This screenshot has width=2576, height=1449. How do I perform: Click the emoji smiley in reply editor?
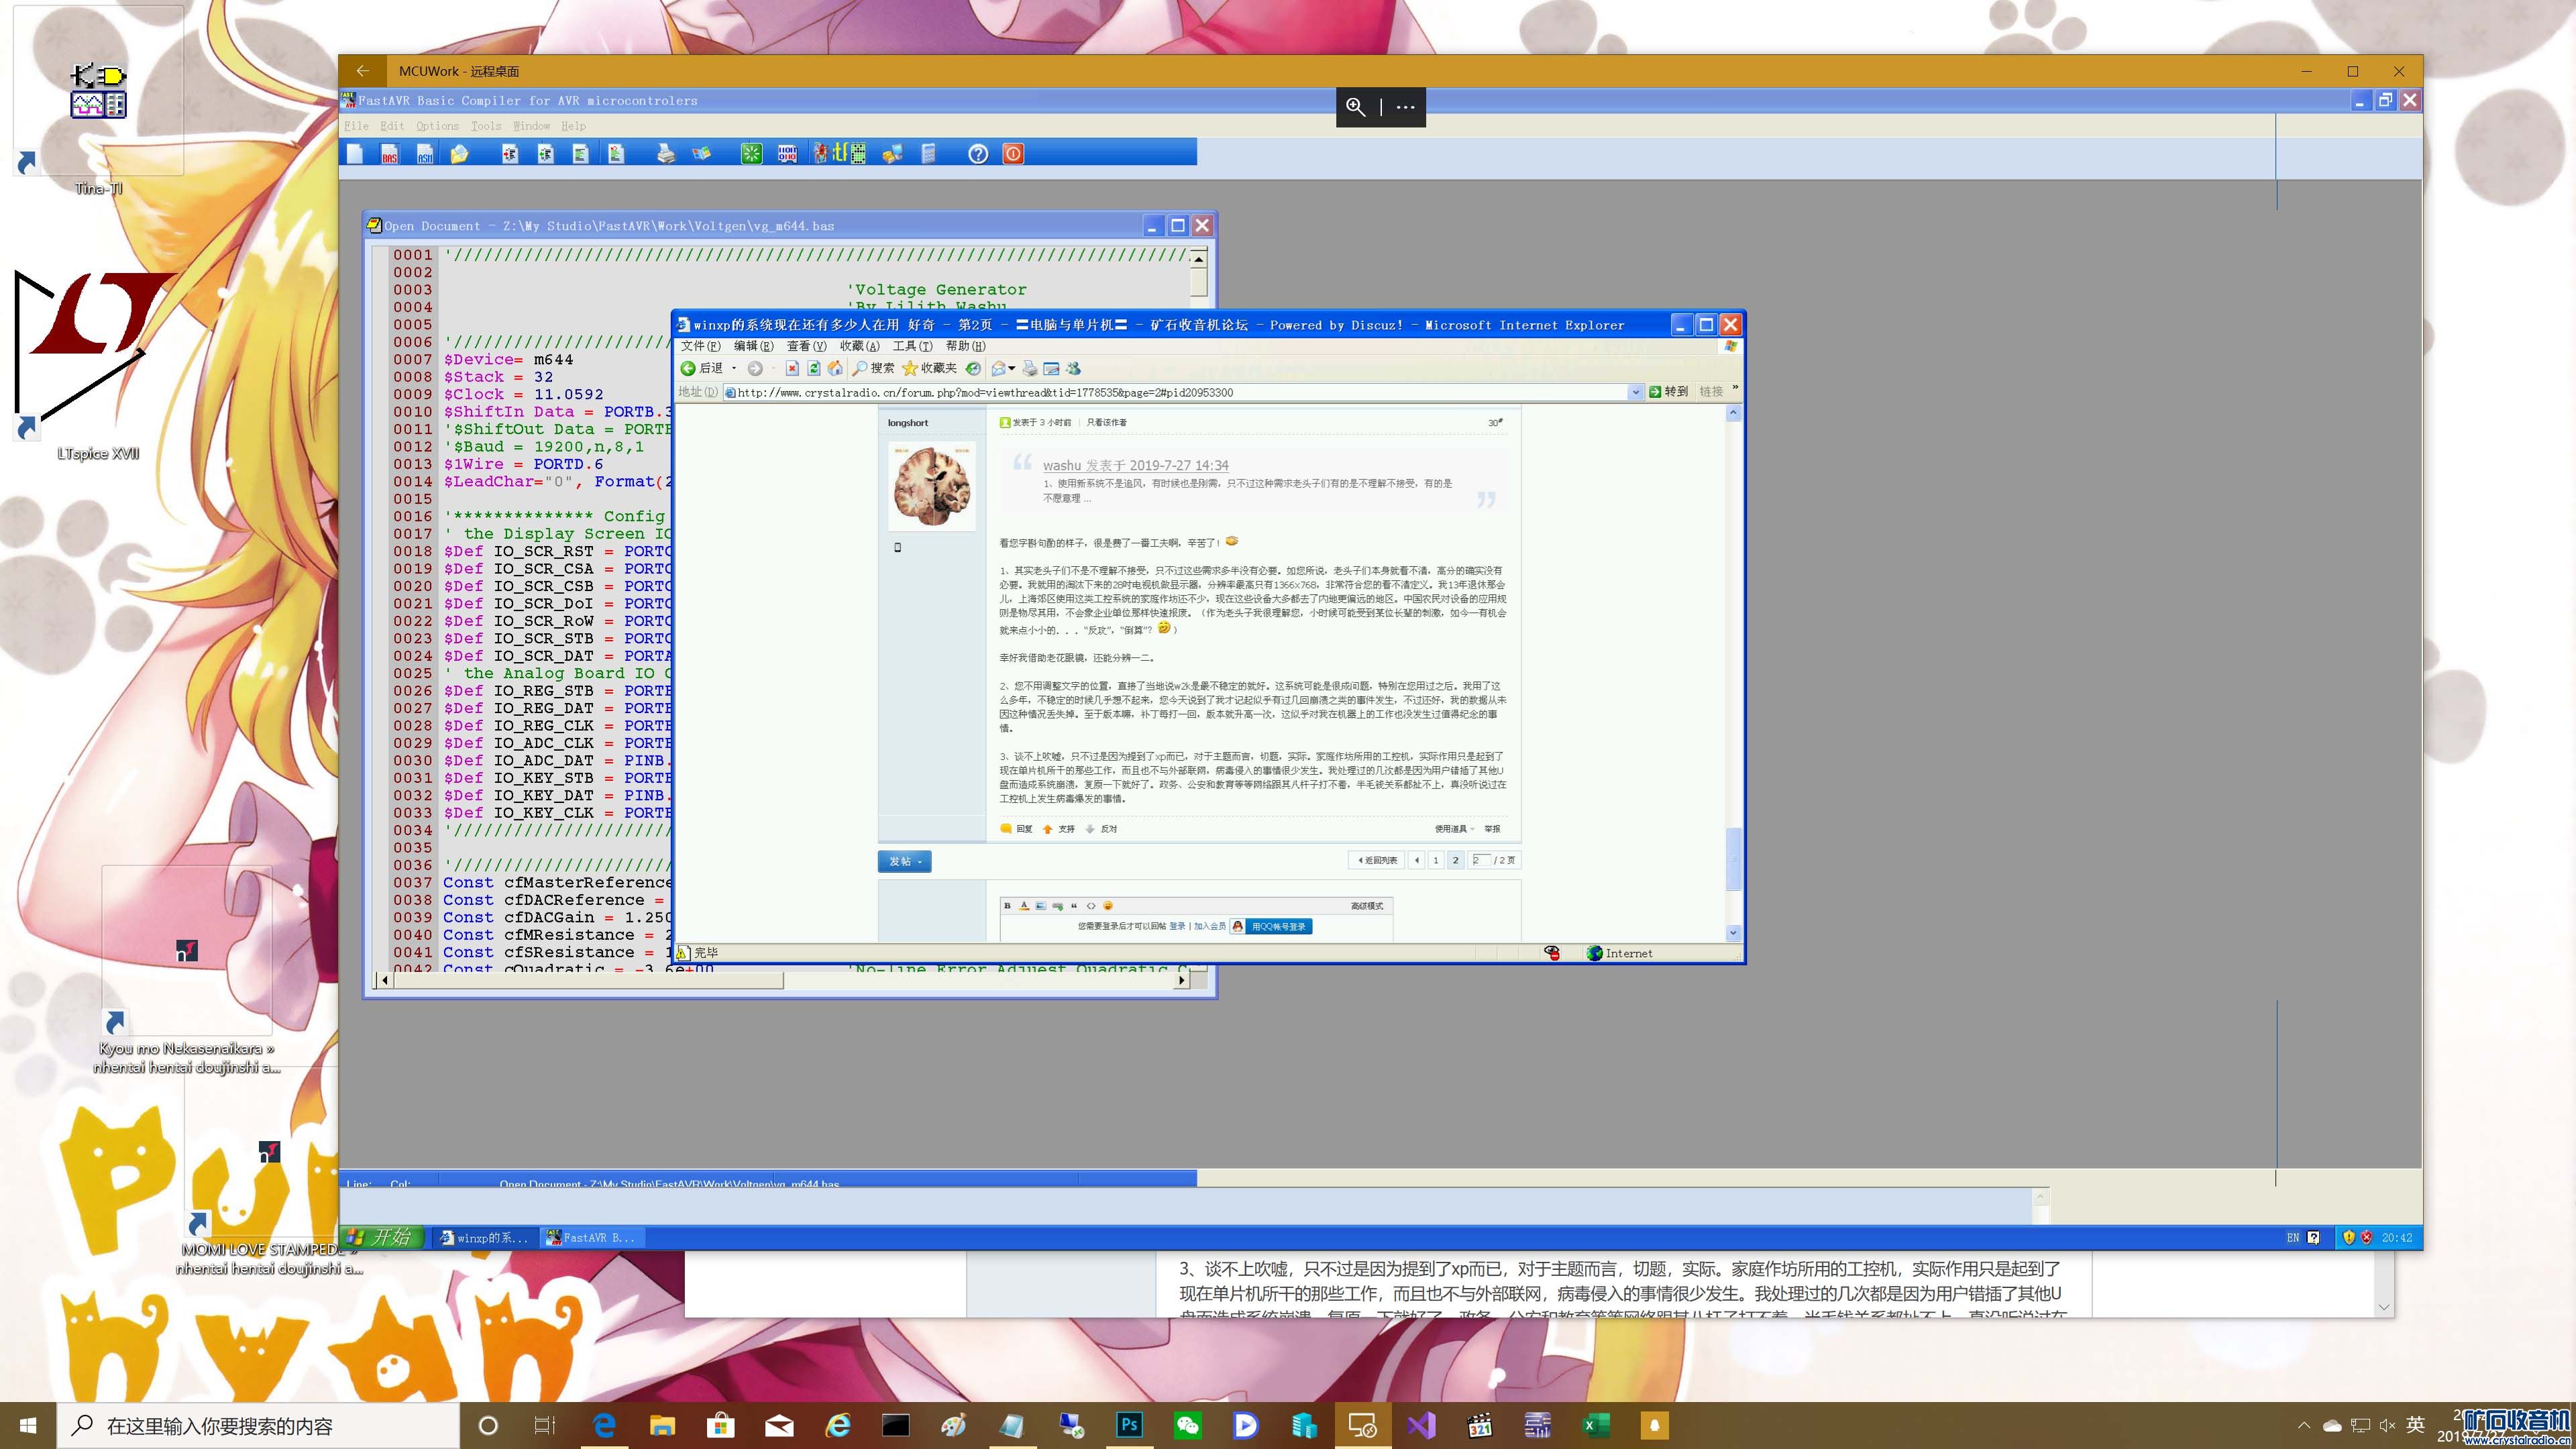(1108, 906)
